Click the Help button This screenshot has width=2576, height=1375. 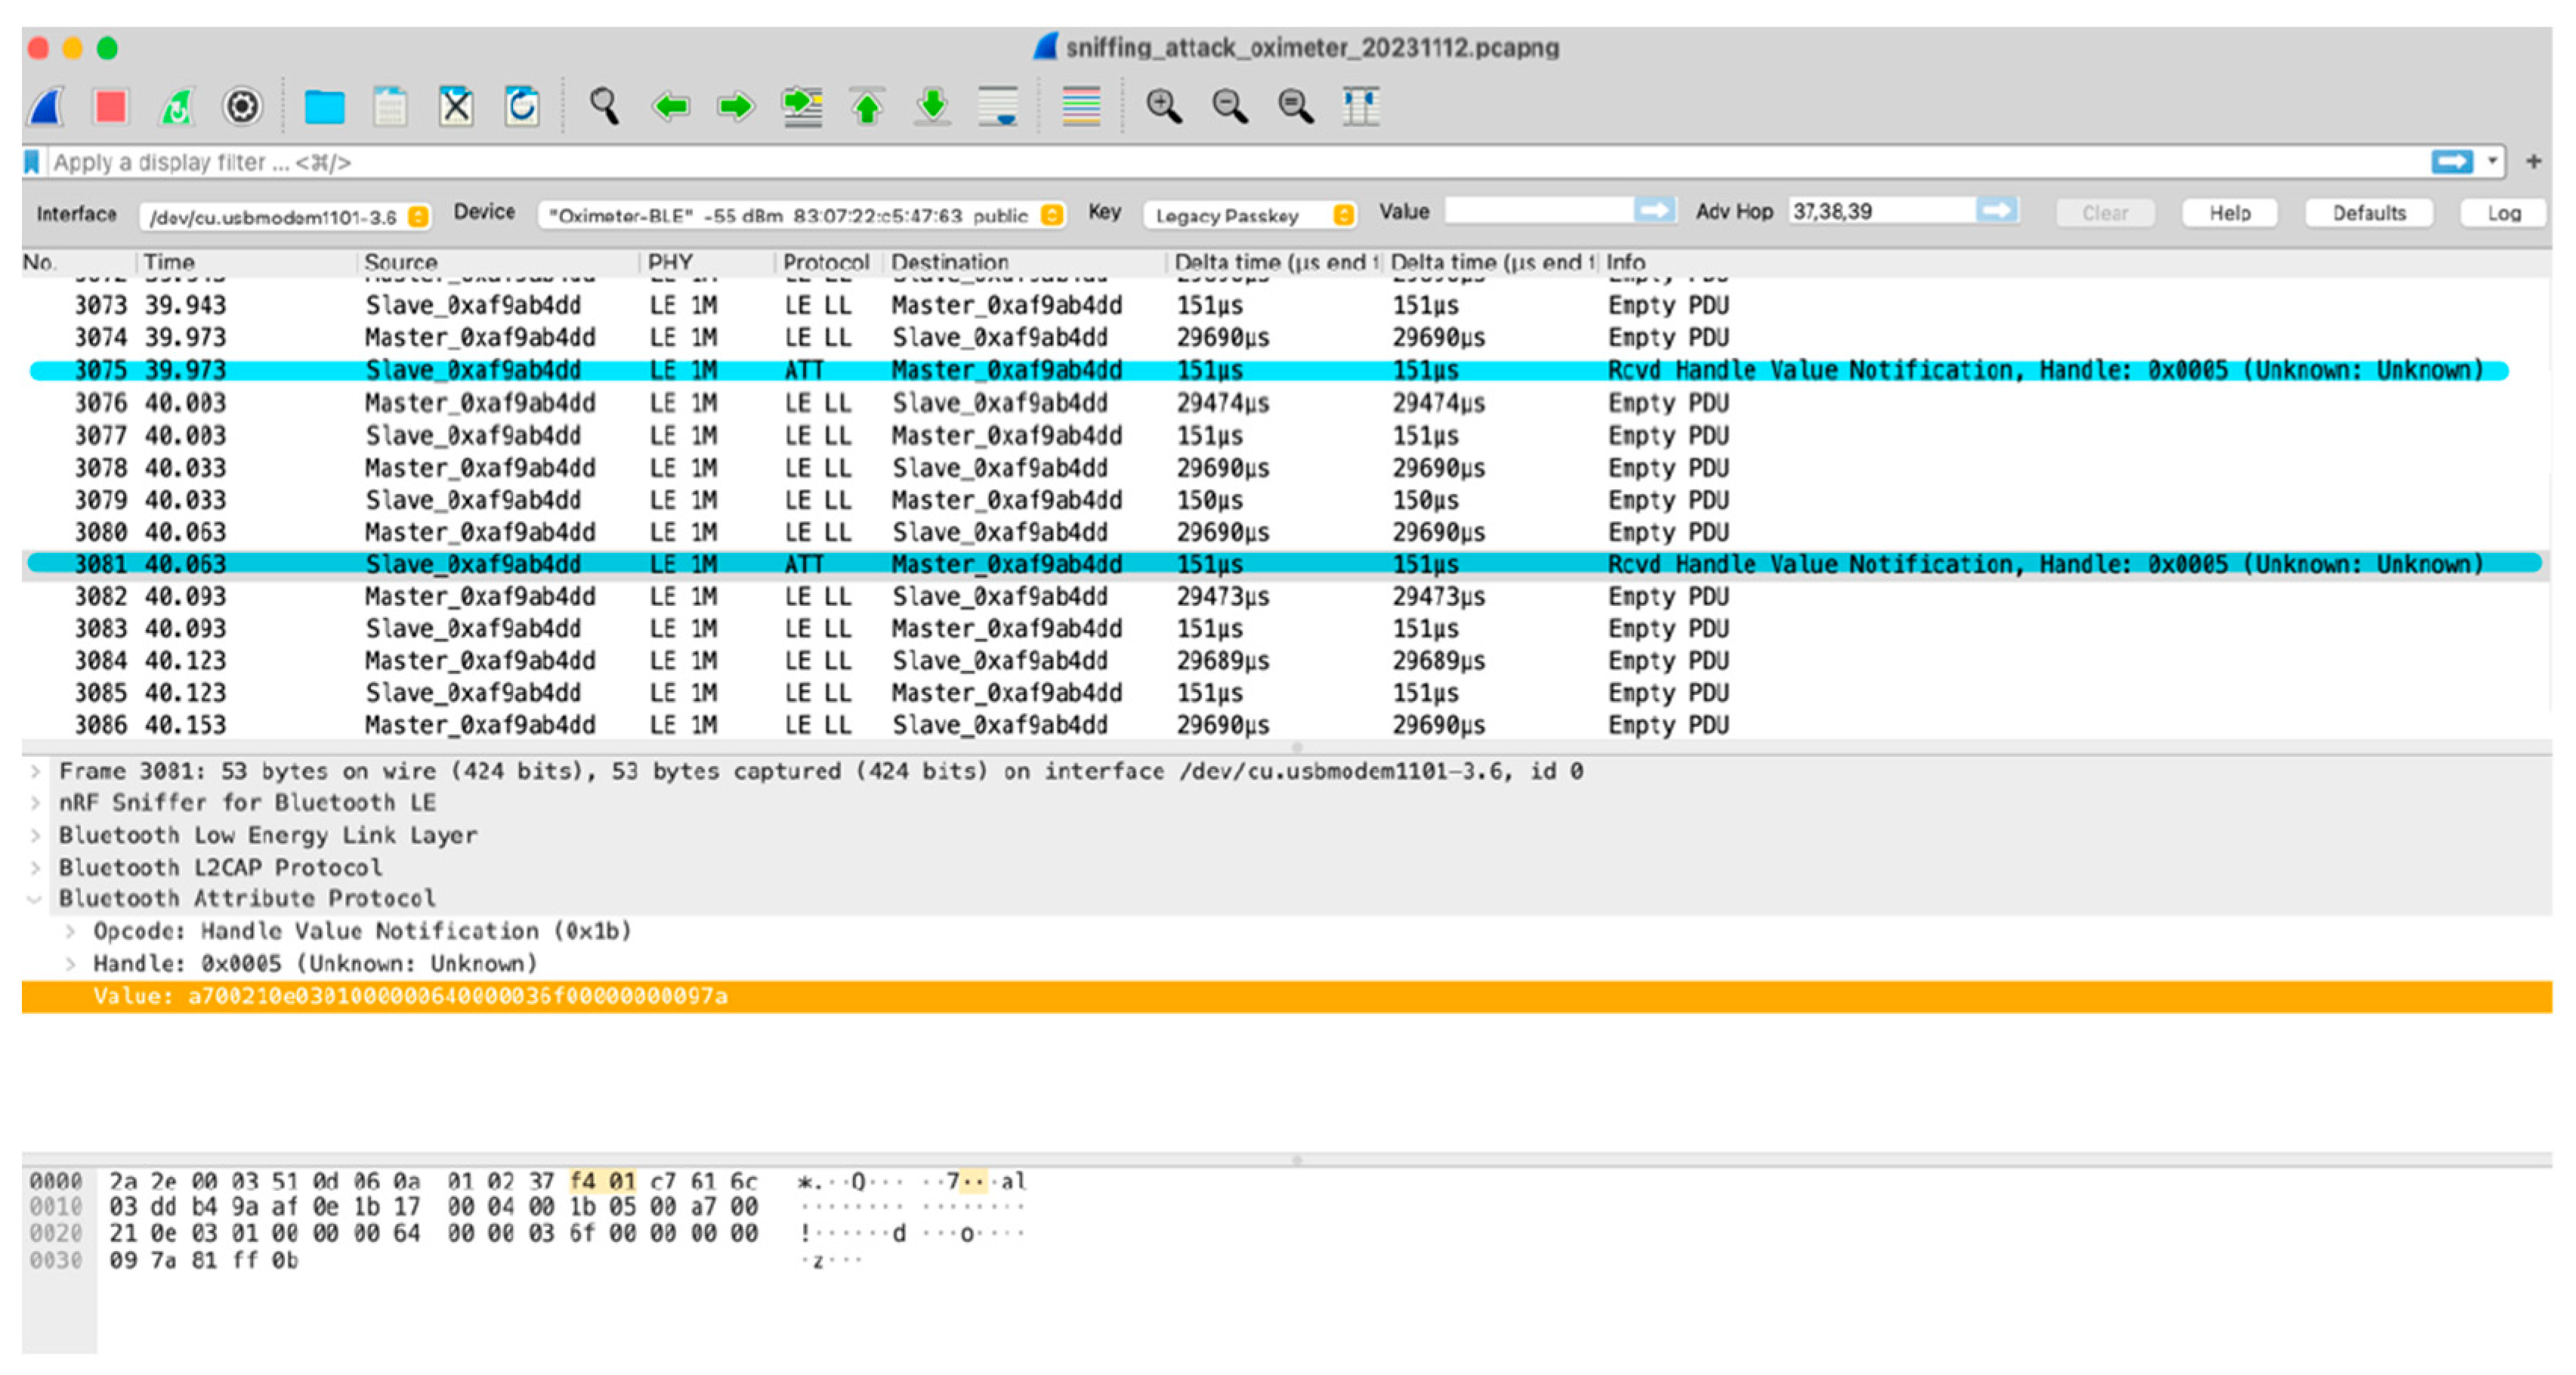(2229, 213)
